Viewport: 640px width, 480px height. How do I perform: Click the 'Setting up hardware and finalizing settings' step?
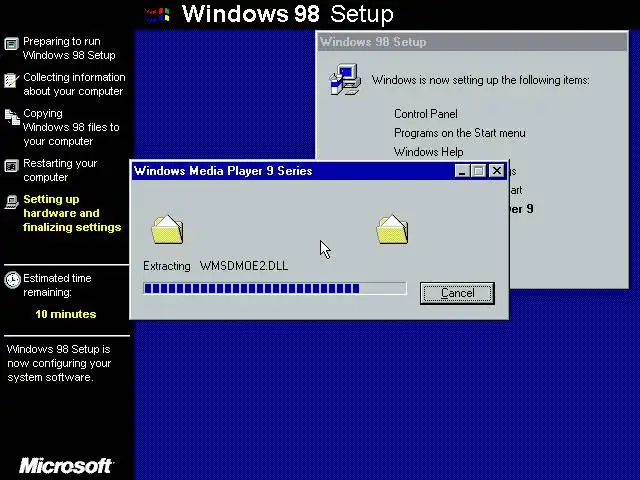pos(72,213)
